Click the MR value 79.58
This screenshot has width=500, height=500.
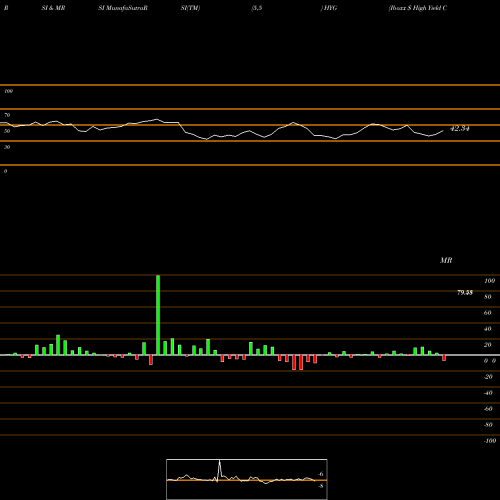pyautogui.click(x=465, y=293)
